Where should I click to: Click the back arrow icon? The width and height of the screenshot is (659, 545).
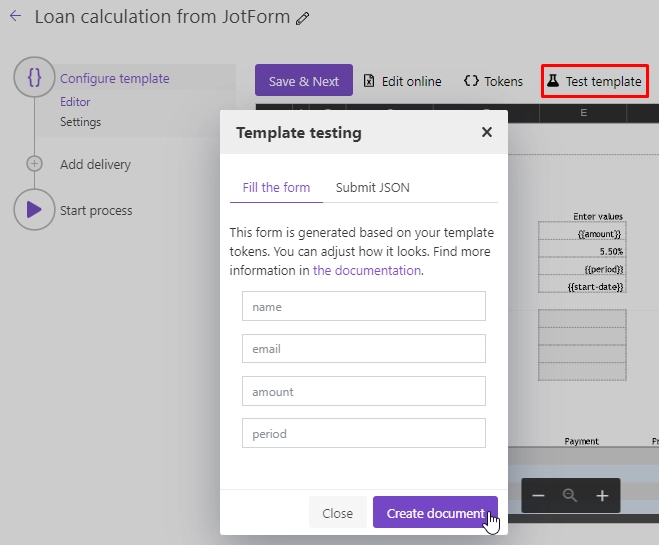(x=16, y=16)
